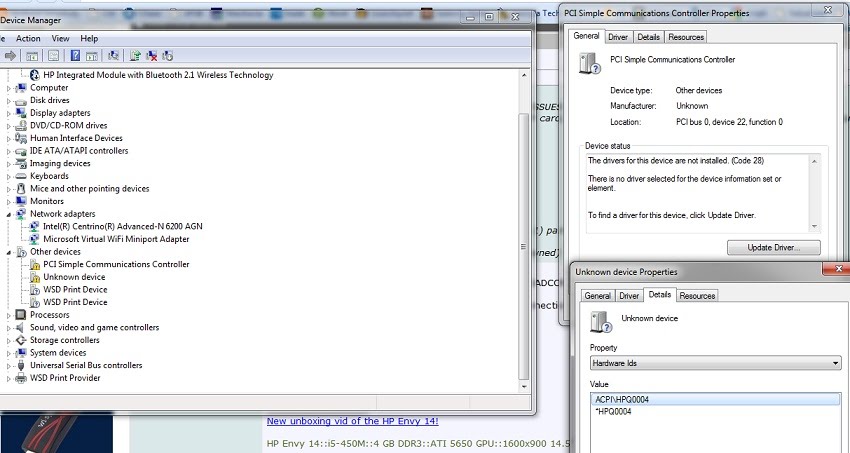This screenshot has height=453, width=850.
Task: Select IDE ATA/ATAPI controllers tree item
Action: 79,151
